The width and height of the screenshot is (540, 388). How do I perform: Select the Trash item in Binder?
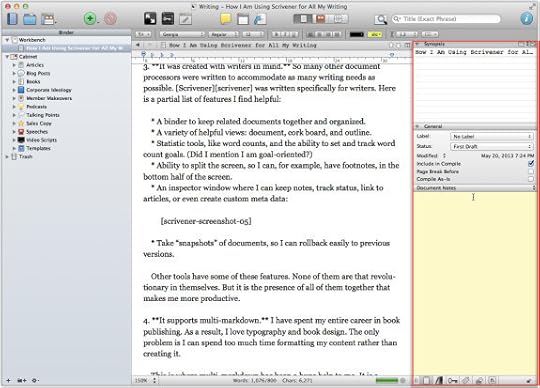pyautogui.click(x=25, y=157)
